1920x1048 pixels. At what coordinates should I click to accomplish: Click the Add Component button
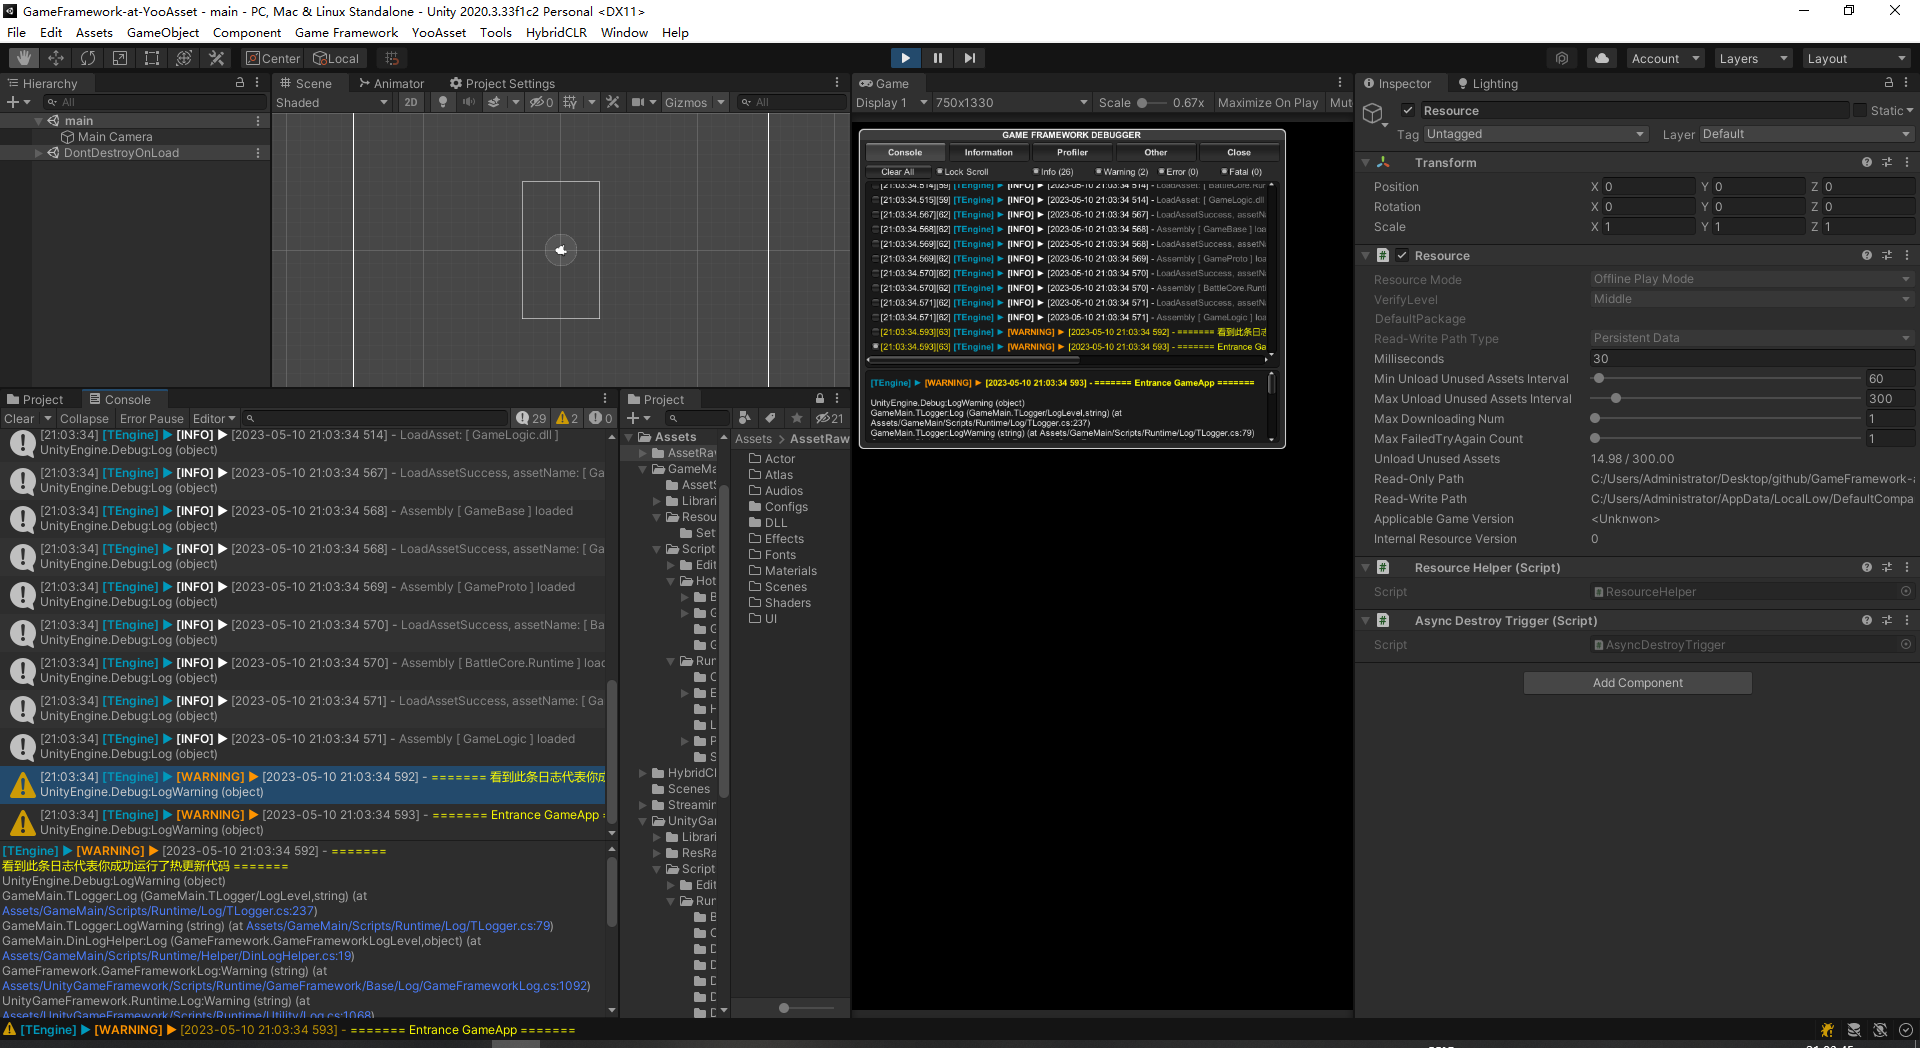[x=1637, y=682]
